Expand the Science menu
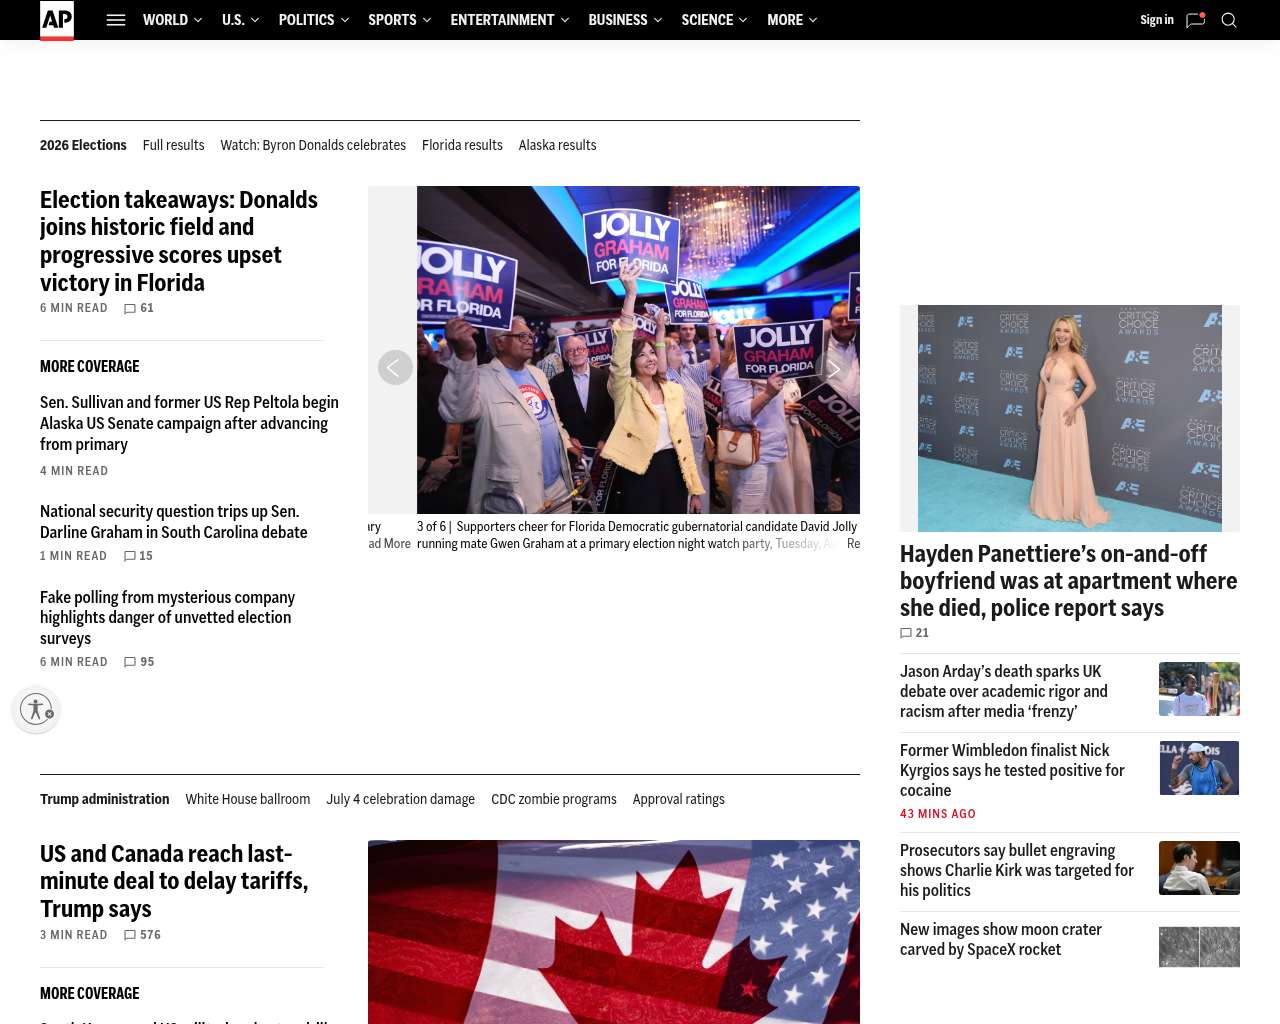Image resolution: width=1280 pixels, height=1024 pixels. tap(714, 20)
